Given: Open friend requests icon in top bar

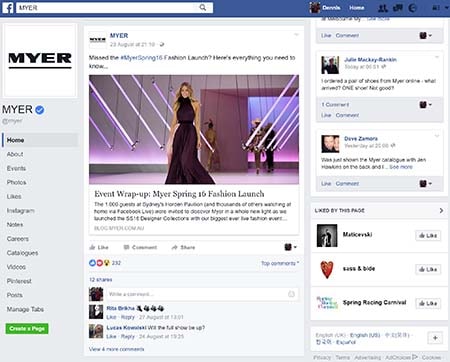Looking at the screenshot, I should pyautogui.click(x=383, y=8).
